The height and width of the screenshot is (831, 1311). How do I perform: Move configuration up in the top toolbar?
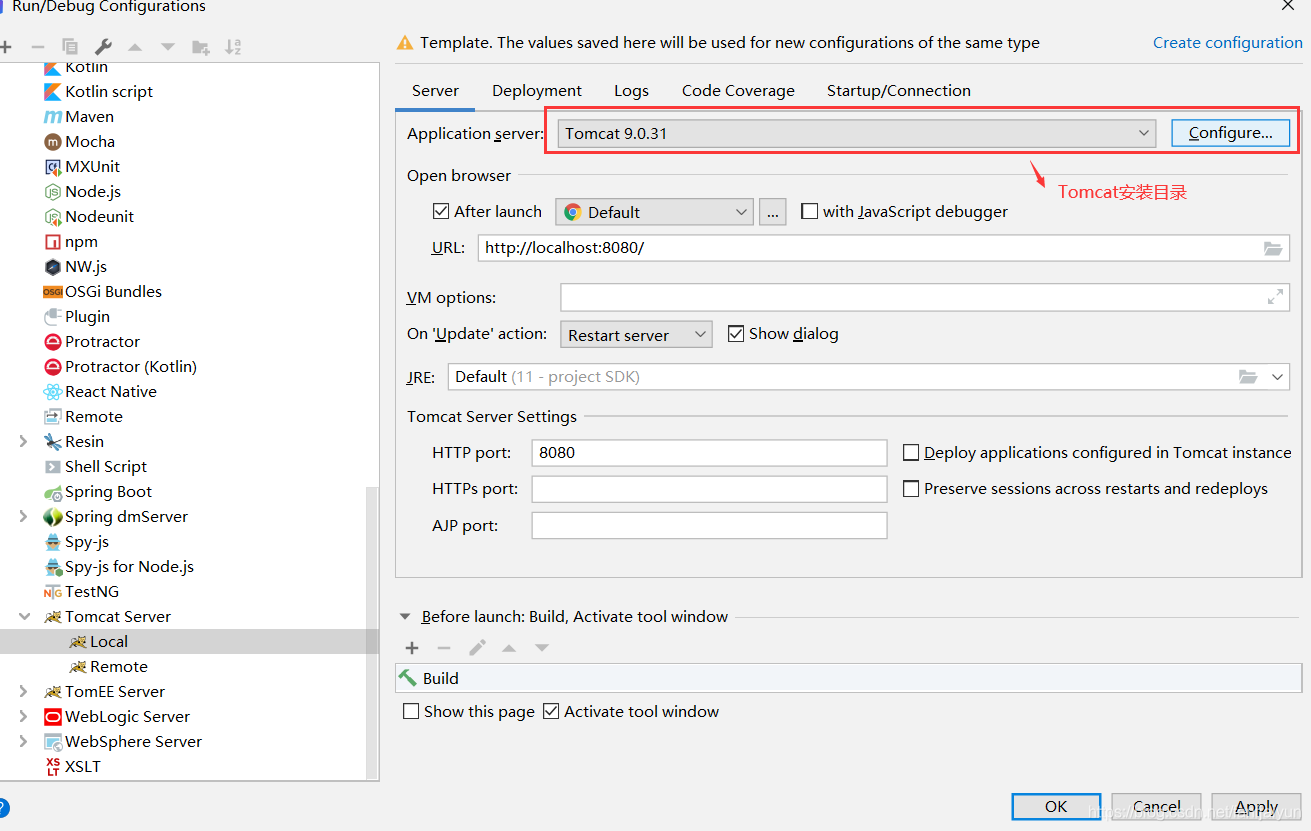tap(135, 47)
